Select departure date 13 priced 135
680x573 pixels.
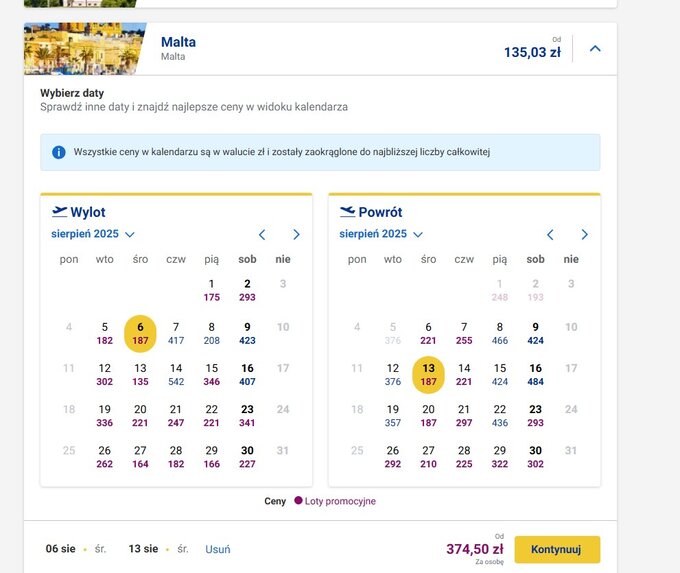[x=140, y=375]
